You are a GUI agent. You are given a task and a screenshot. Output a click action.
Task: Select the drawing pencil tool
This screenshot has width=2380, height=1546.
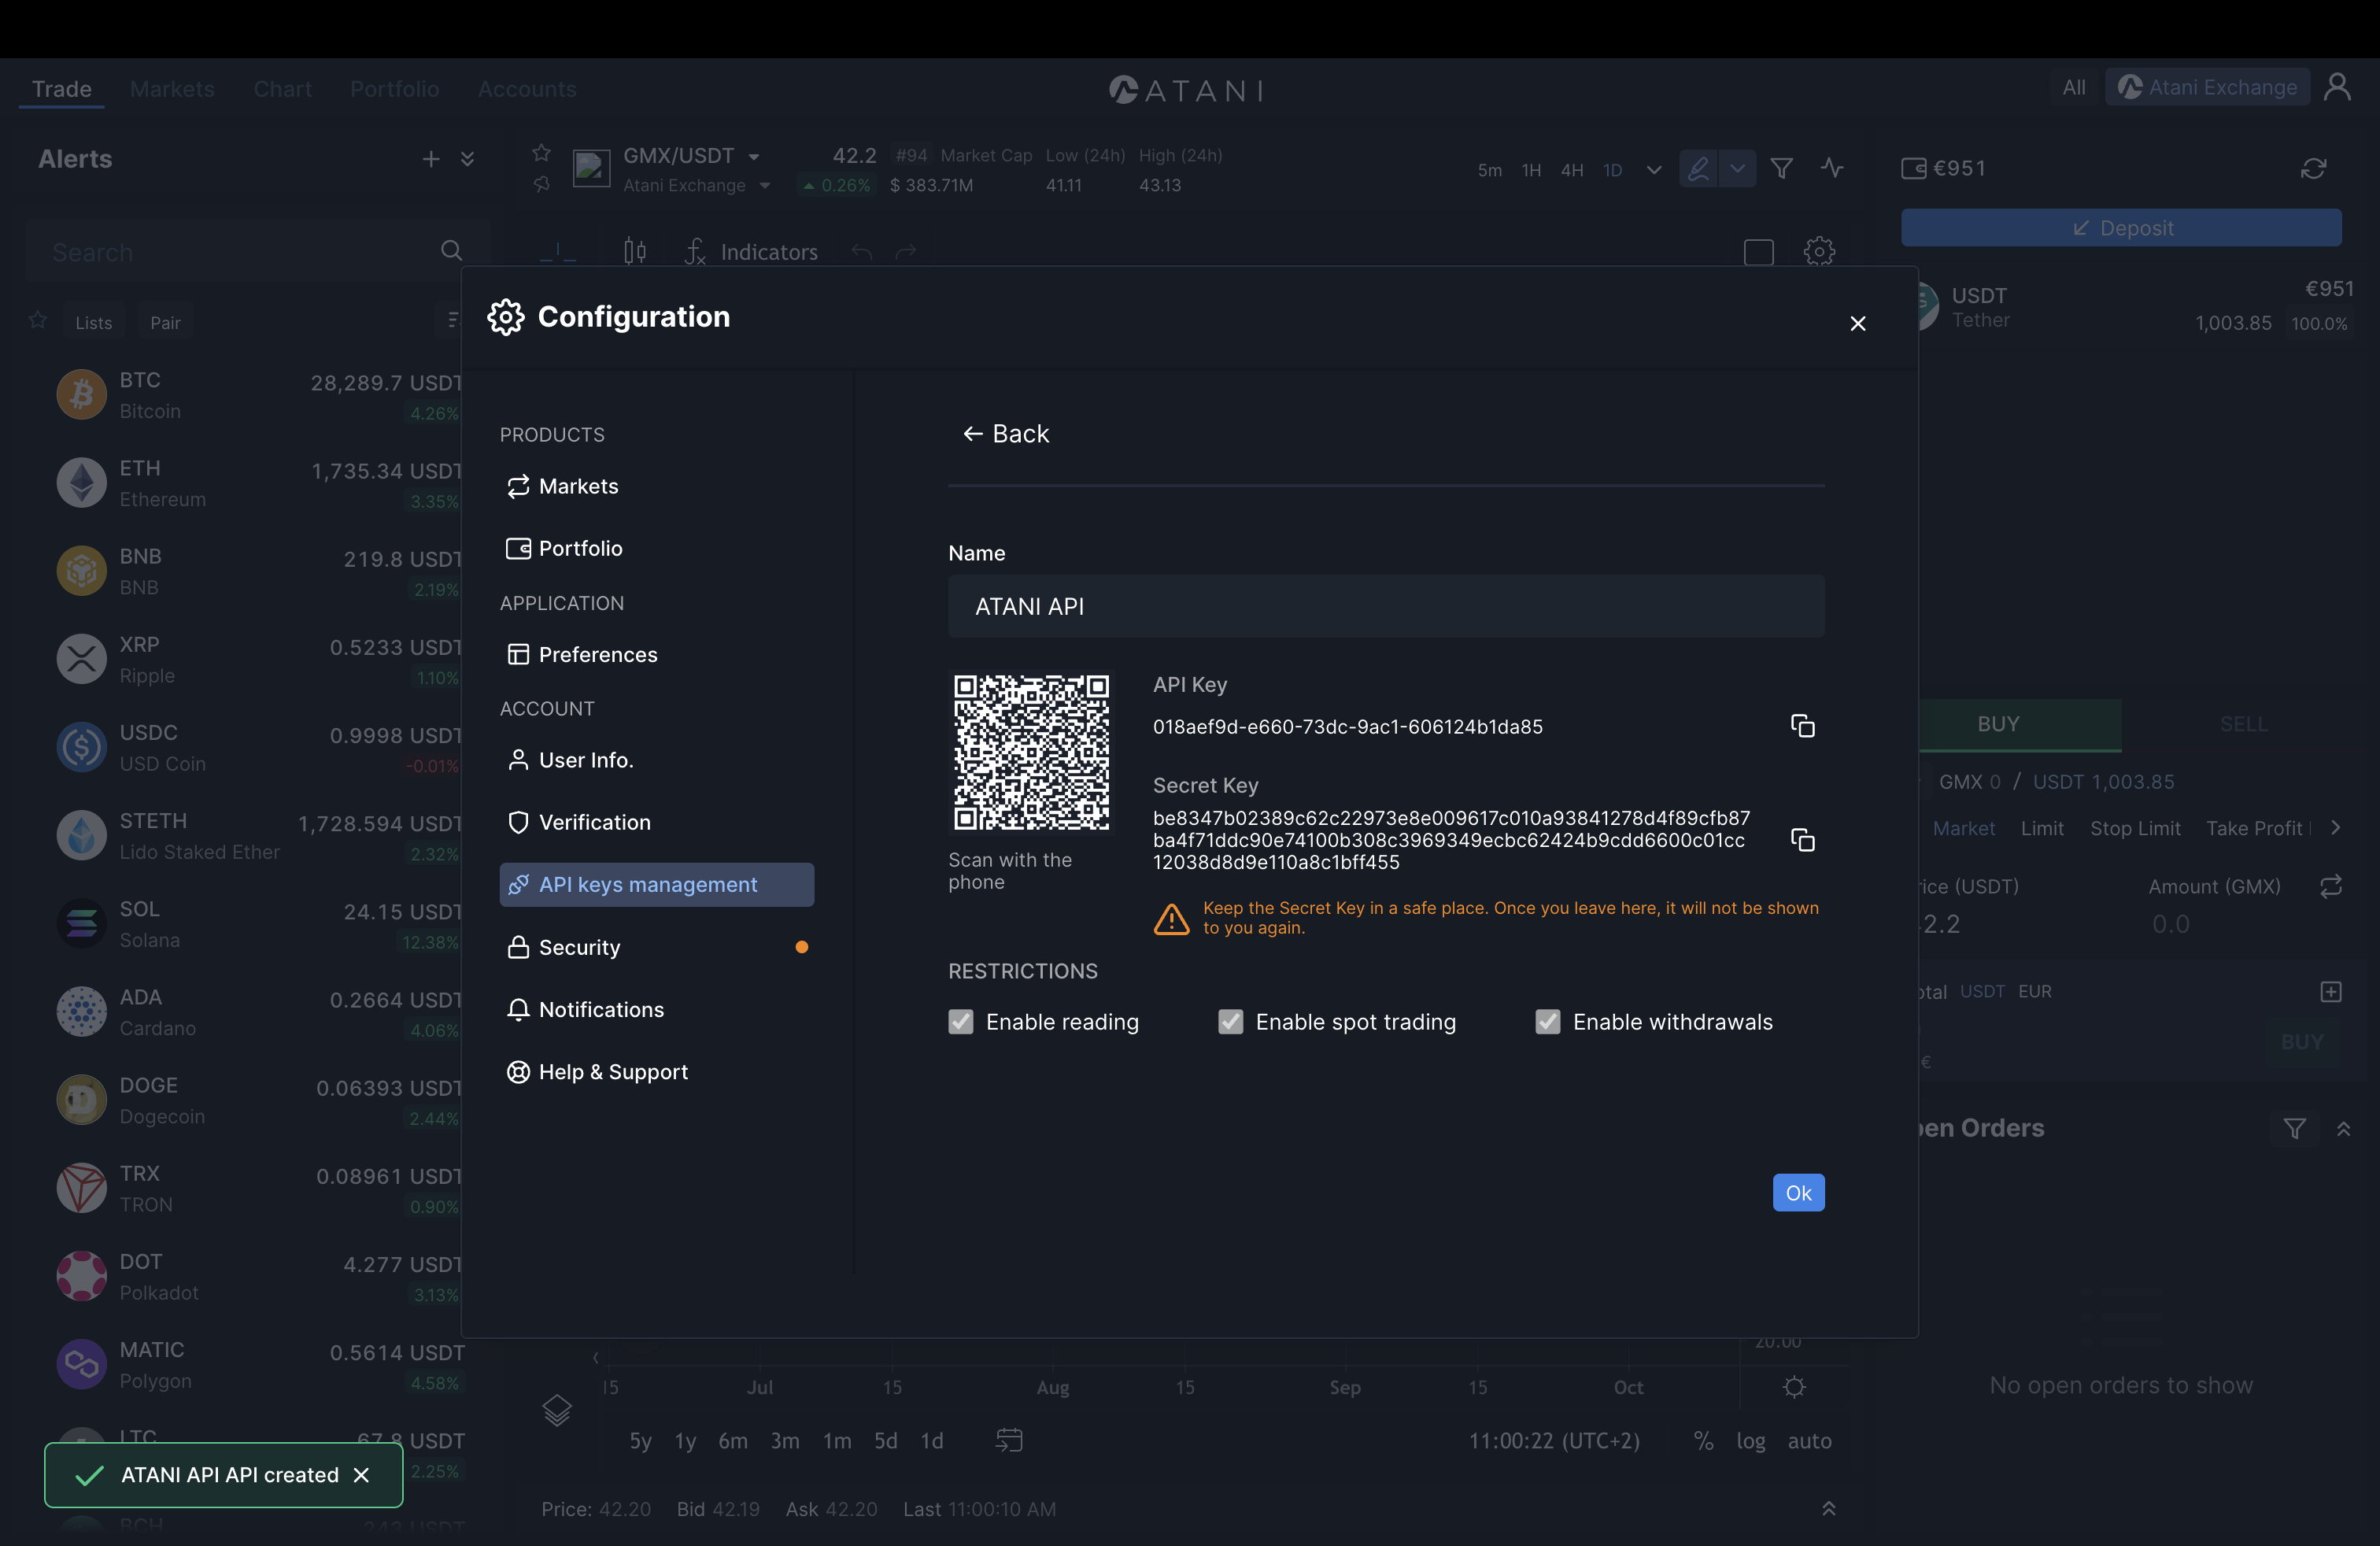click(1698, 168)
